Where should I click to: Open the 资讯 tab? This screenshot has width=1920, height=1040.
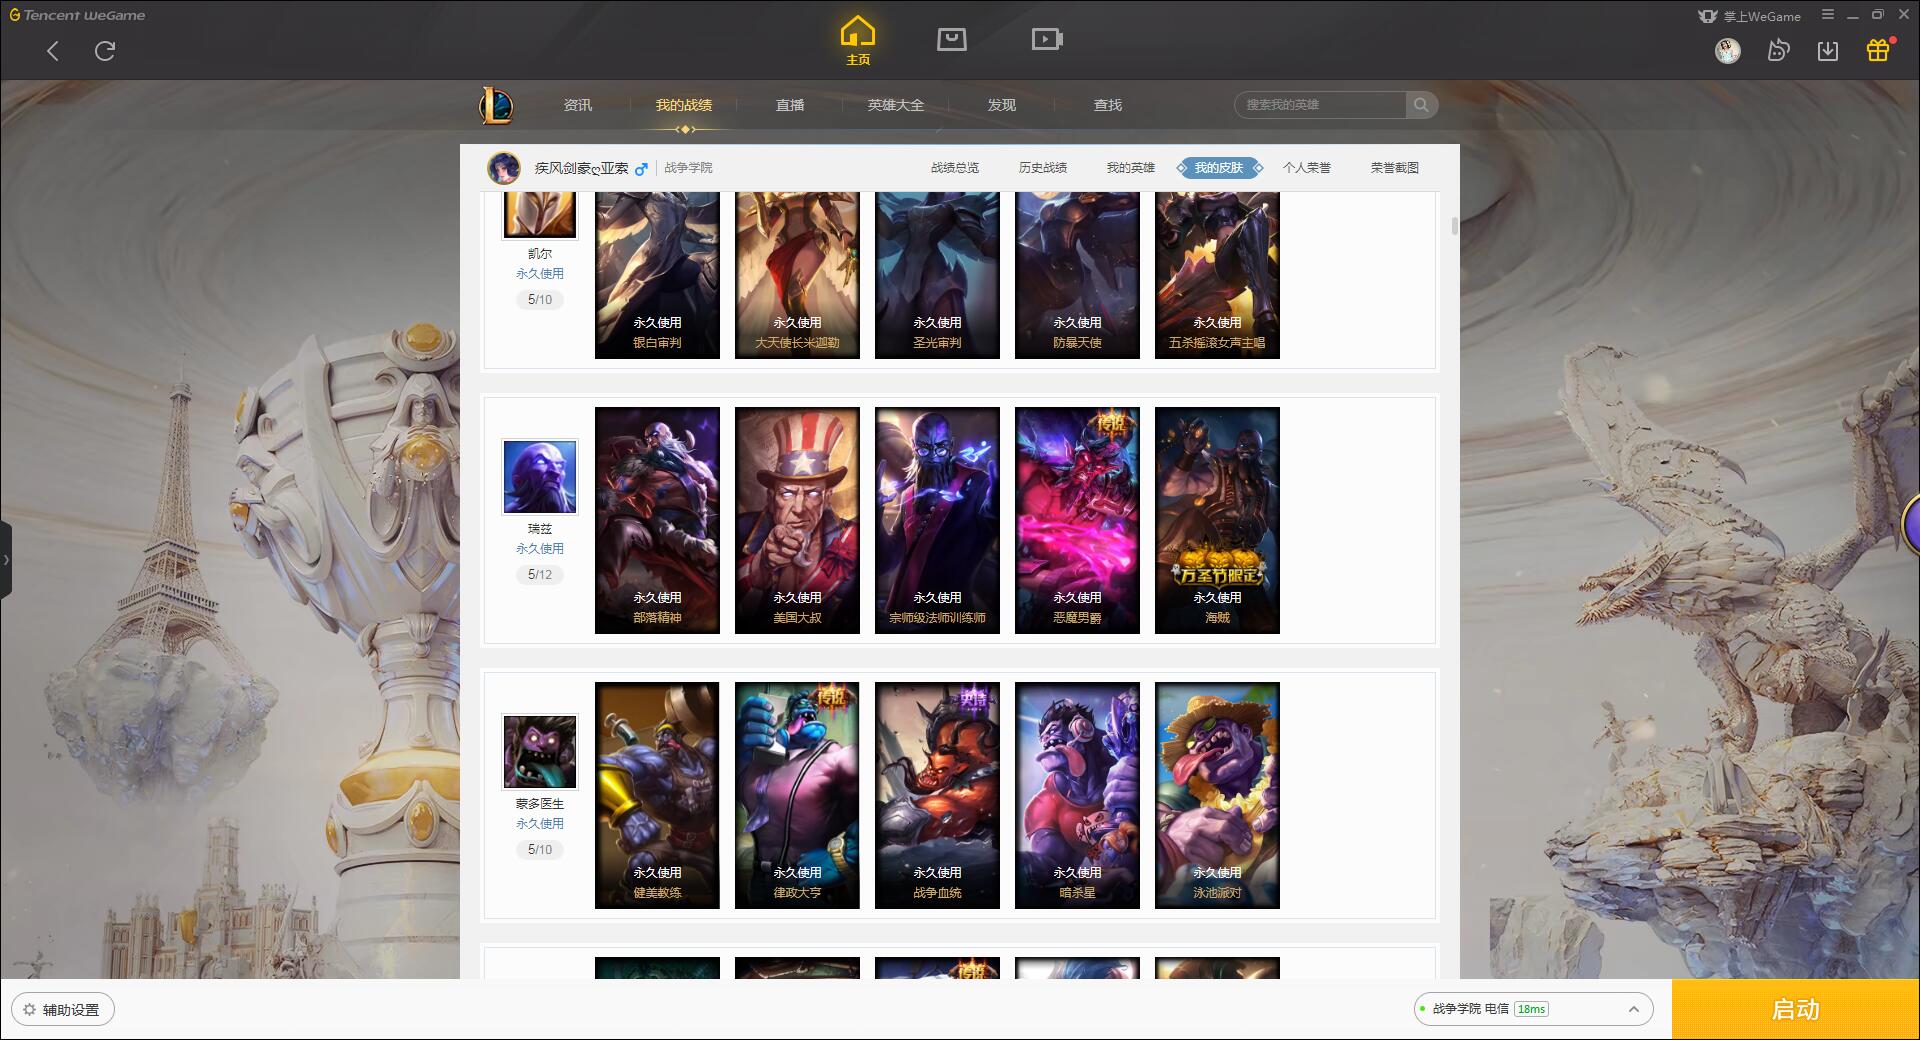578,105
